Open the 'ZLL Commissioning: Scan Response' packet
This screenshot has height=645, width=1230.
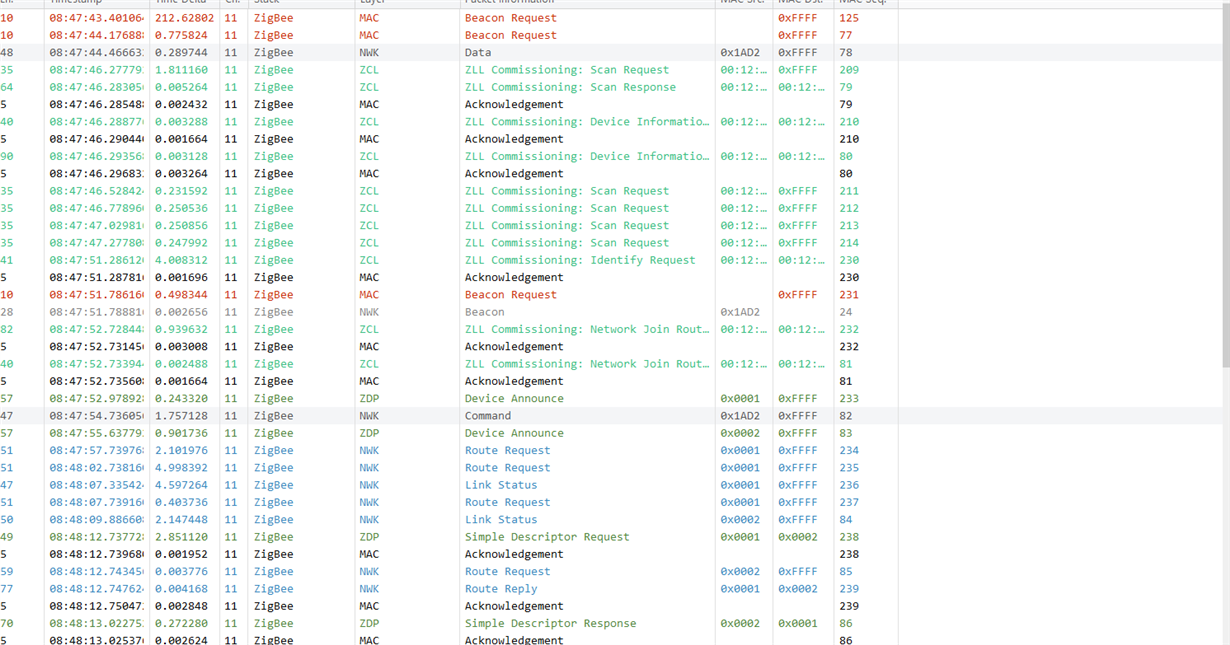570,87
